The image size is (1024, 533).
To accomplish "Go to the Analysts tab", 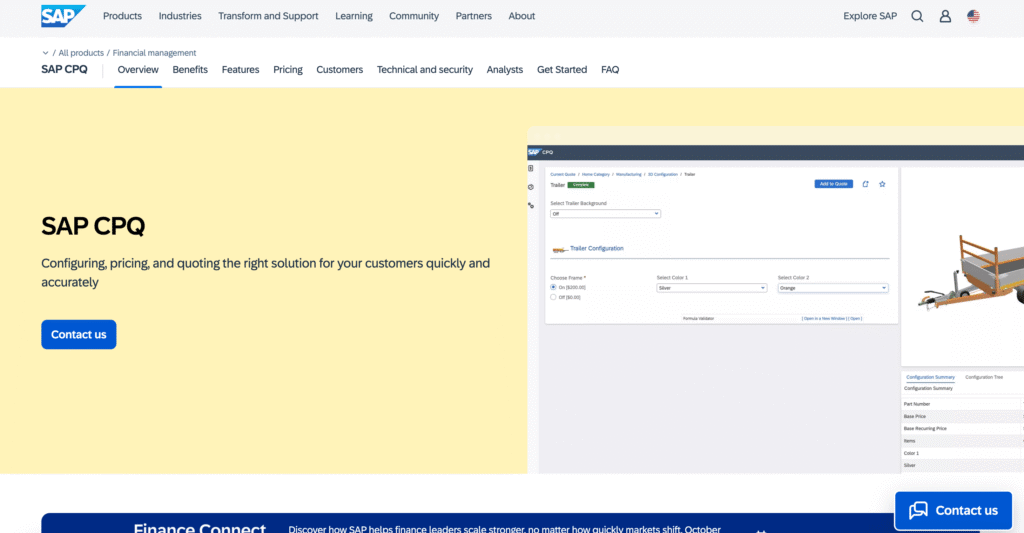I will click(505, 69).
